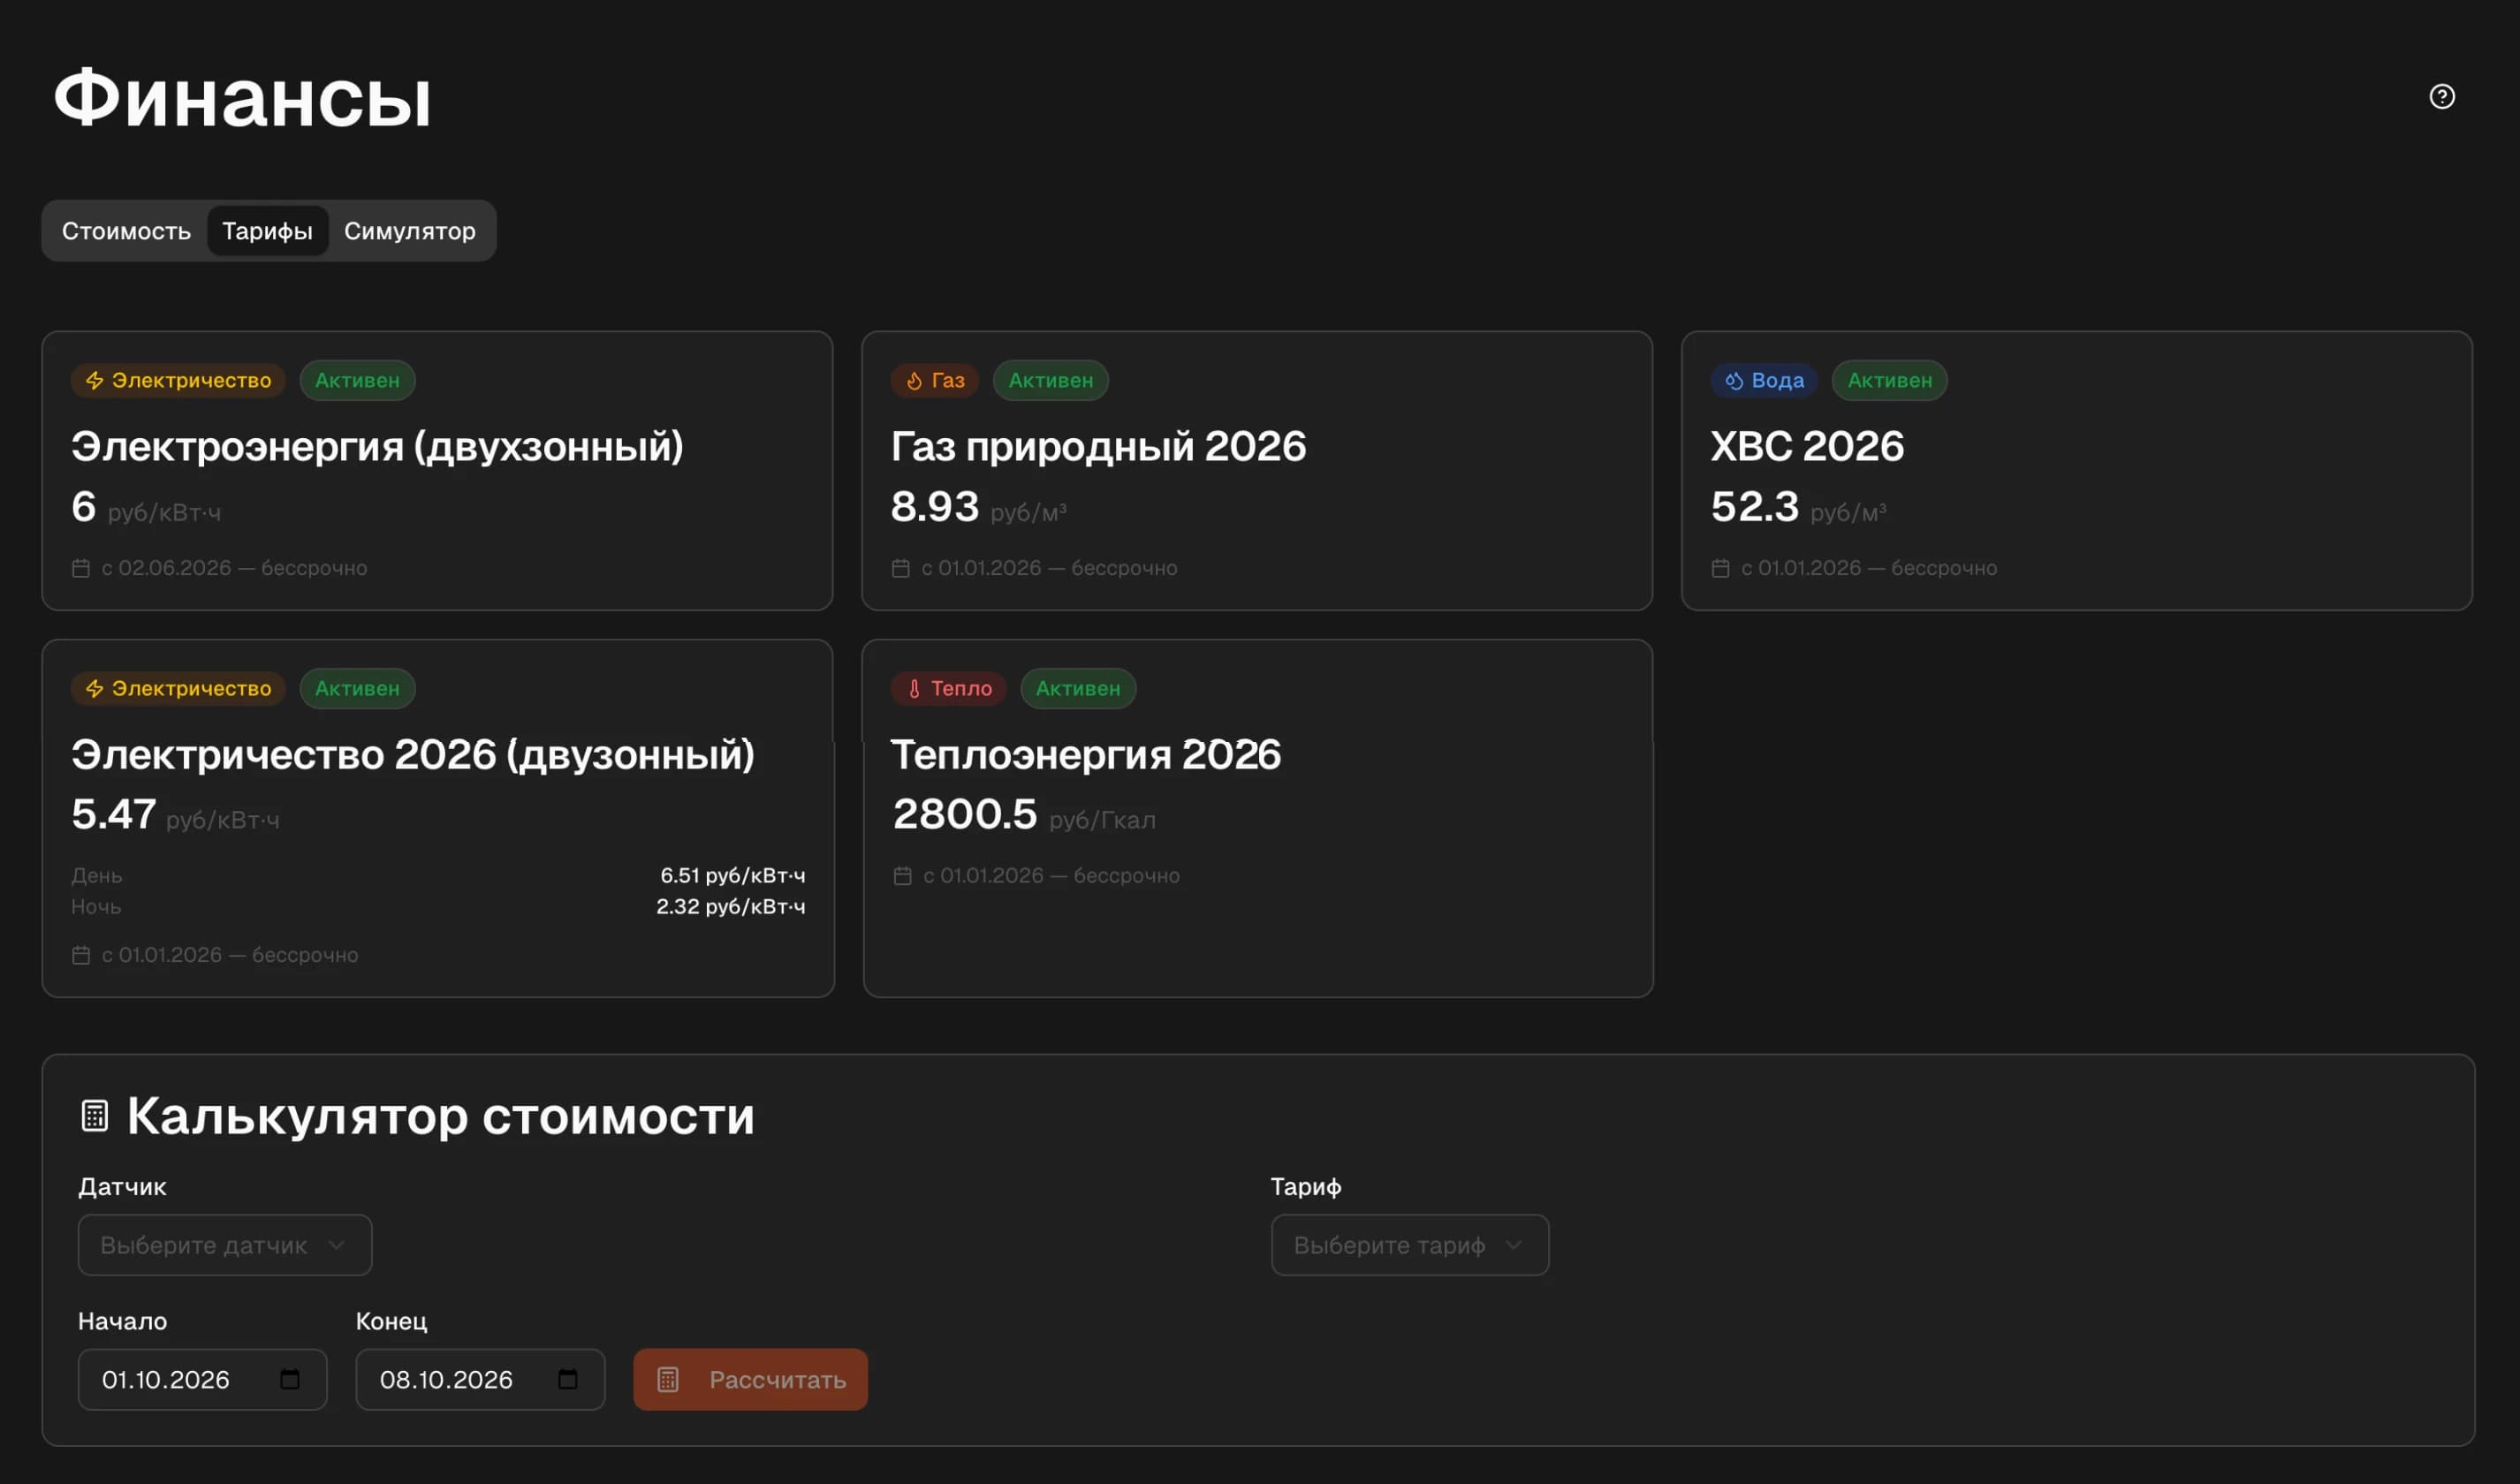Click Активен badge on the Вода card
2520x1484 pixels.
click(x=1889, y=380)
